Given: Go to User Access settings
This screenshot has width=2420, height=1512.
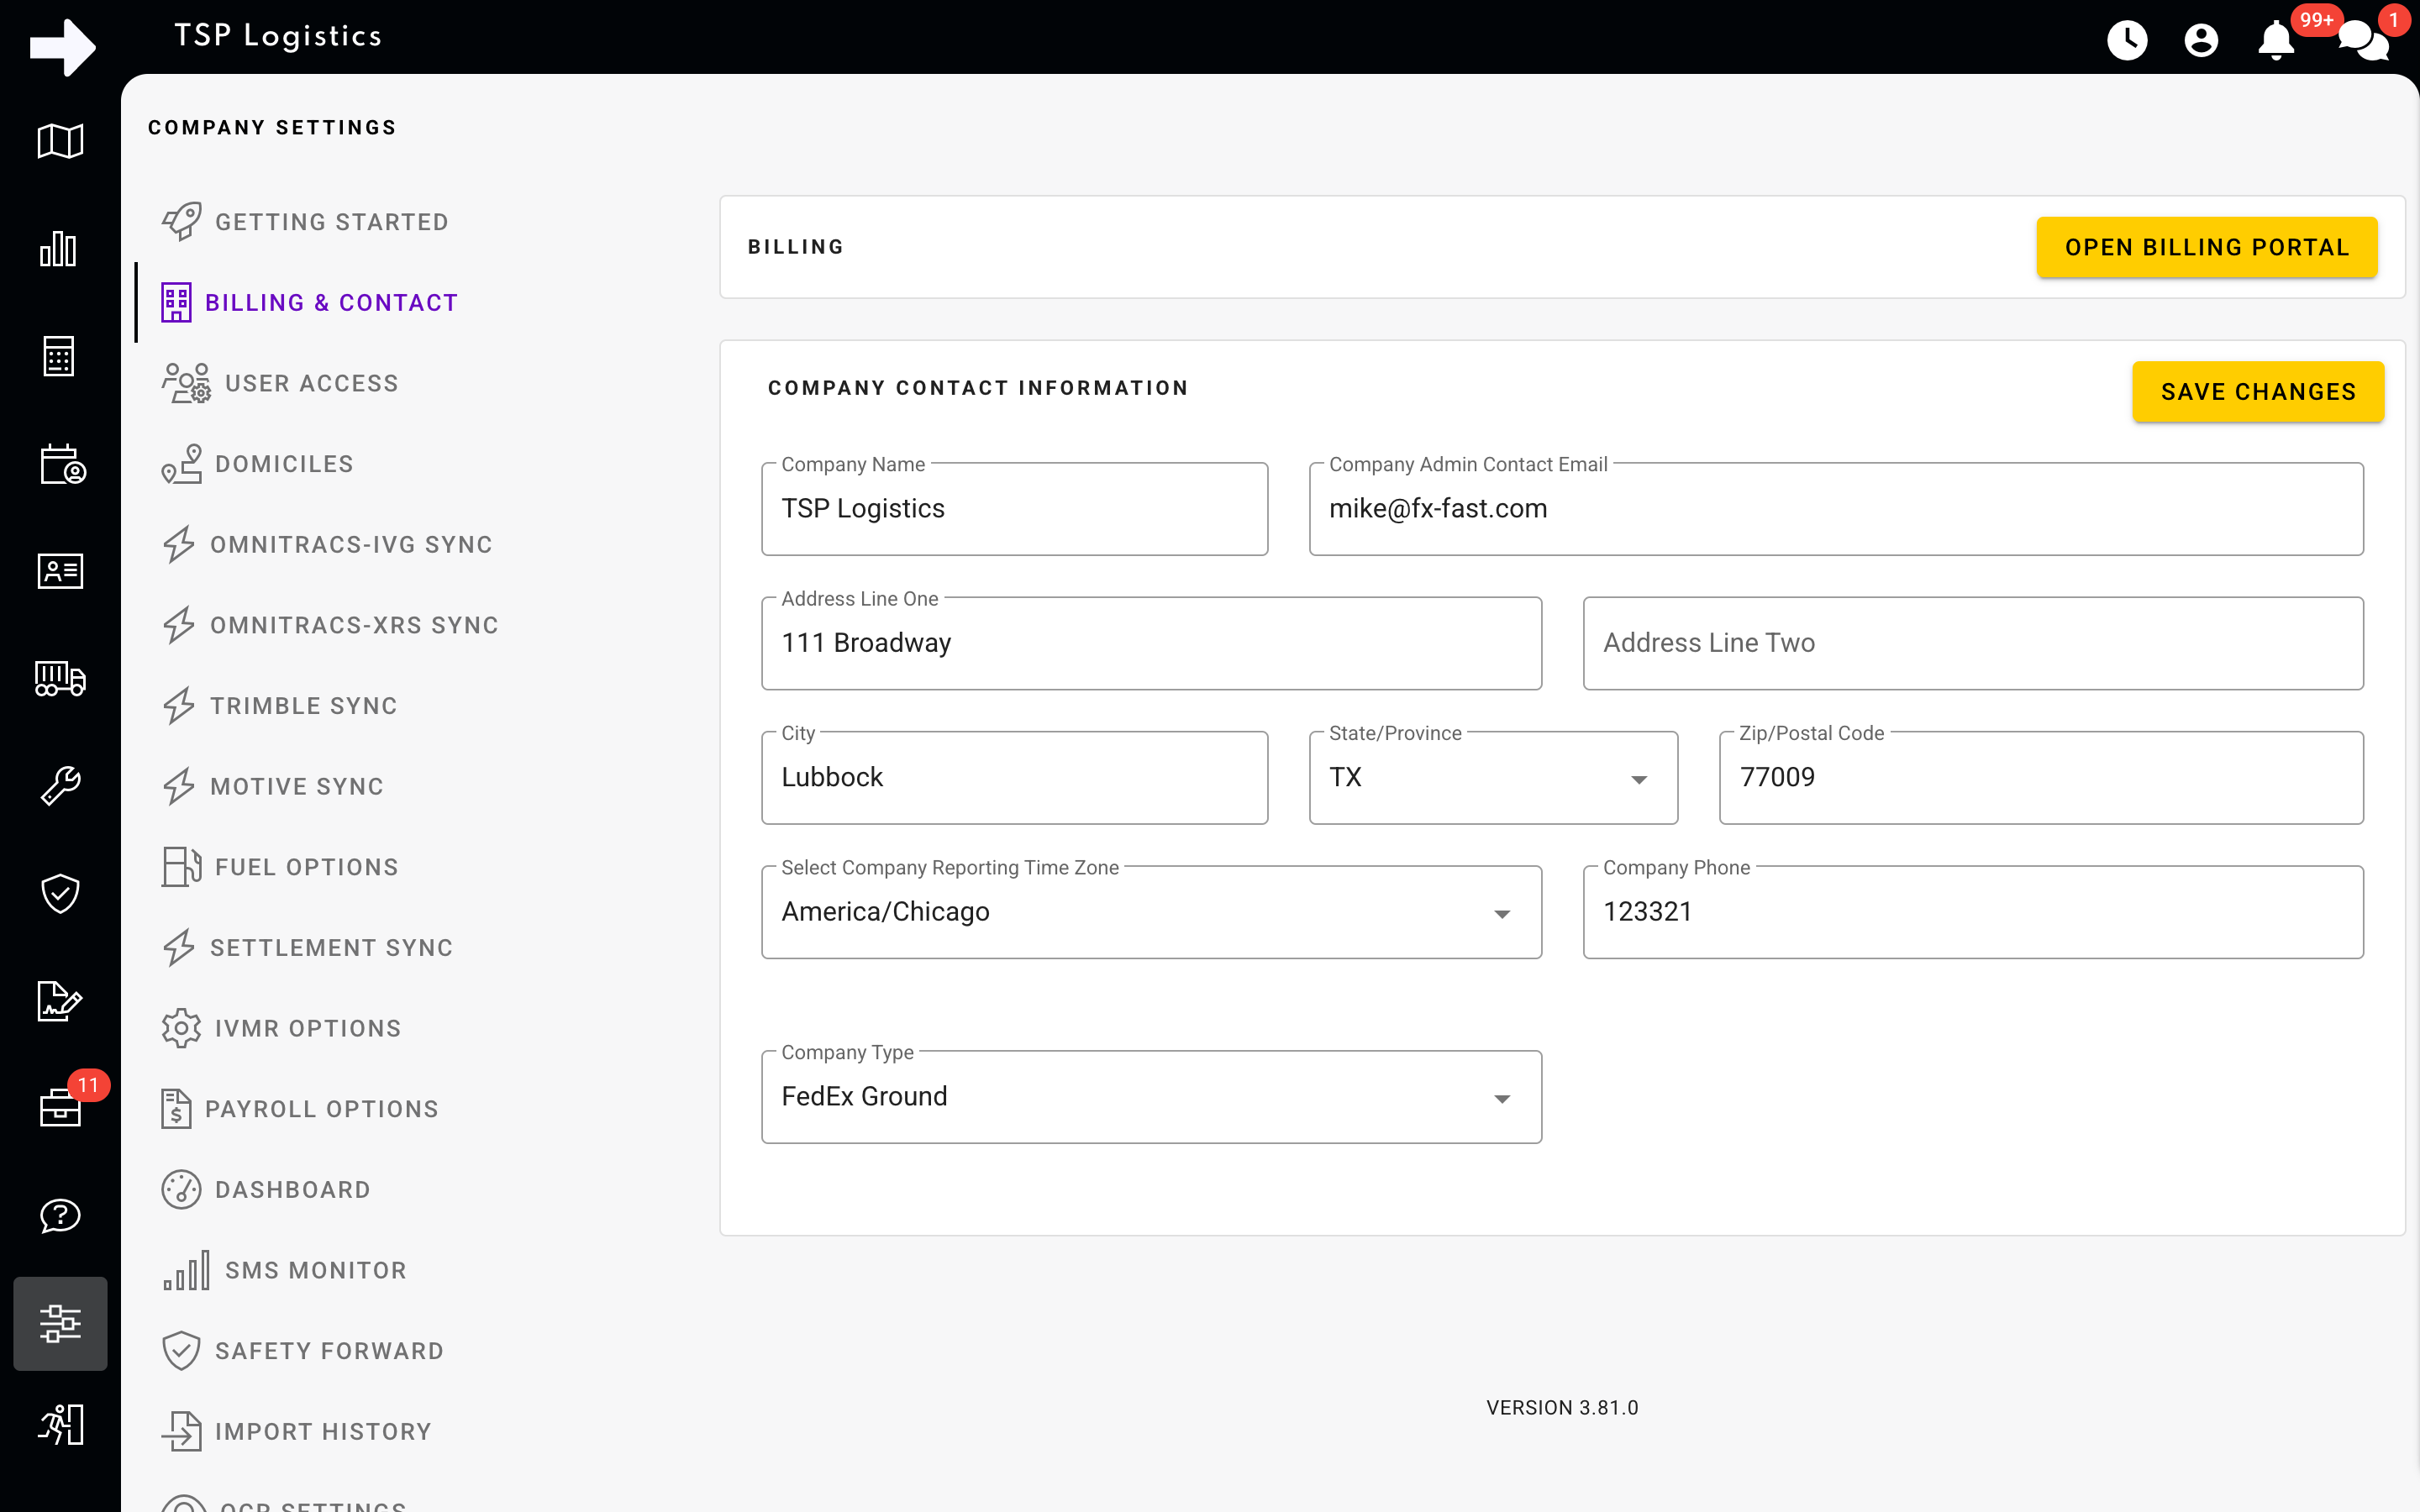Looking at the screenshot, I should click(311, 383).
